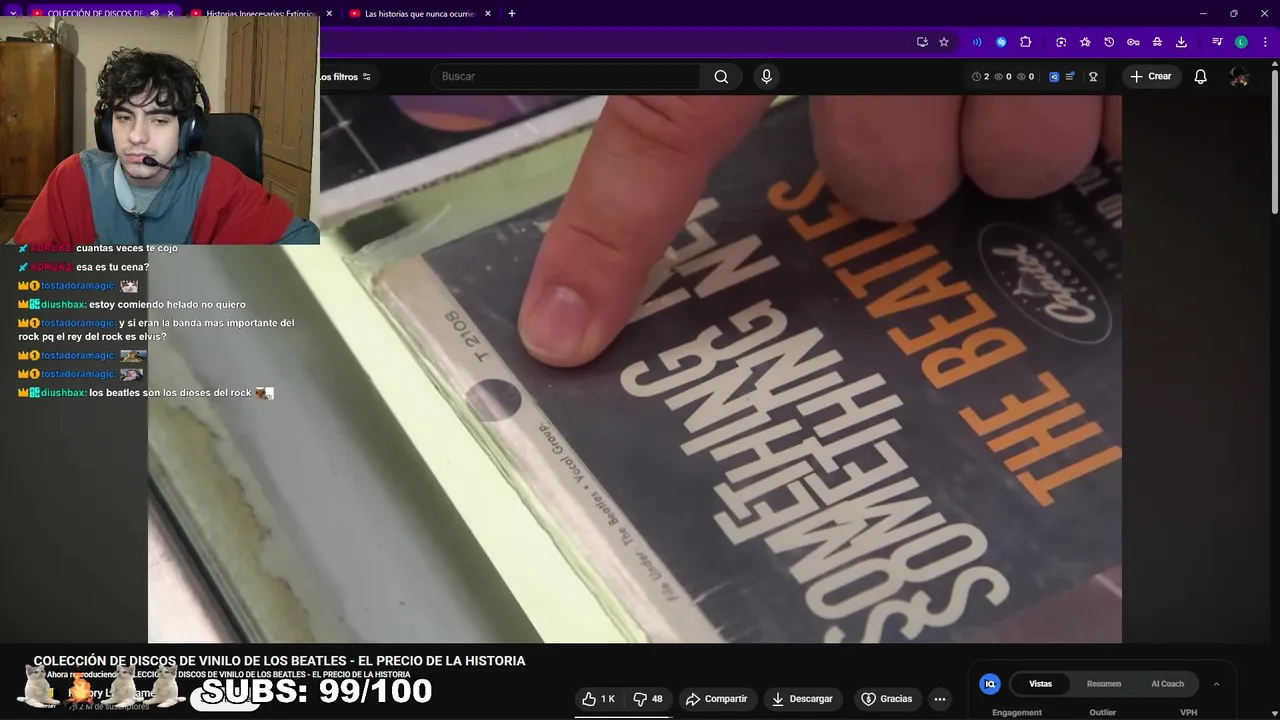Open the bookmarks star-list toolbar icon
1280x720 pixels.
[x=1085, y=42]
